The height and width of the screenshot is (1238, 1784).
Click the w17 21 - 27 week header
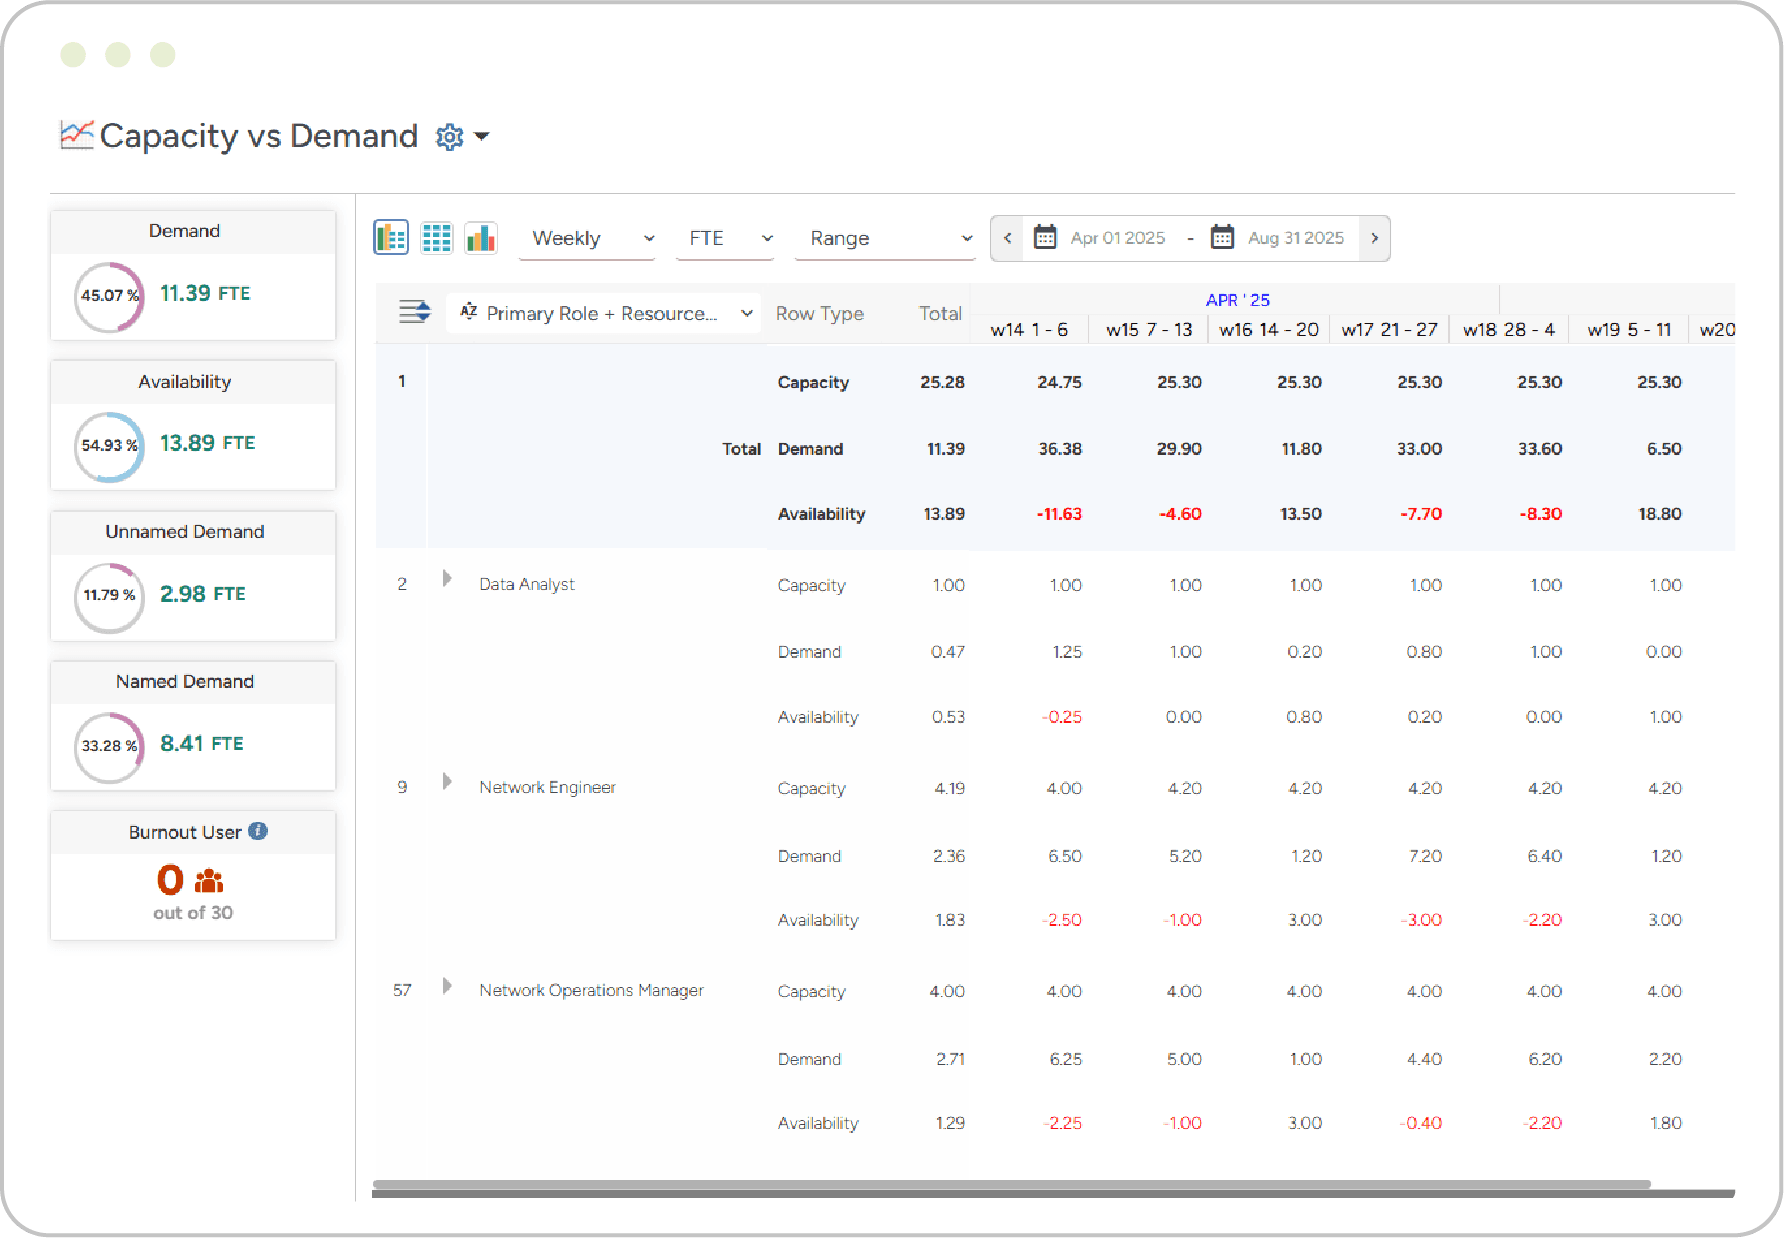click(x=1389, y=329)
